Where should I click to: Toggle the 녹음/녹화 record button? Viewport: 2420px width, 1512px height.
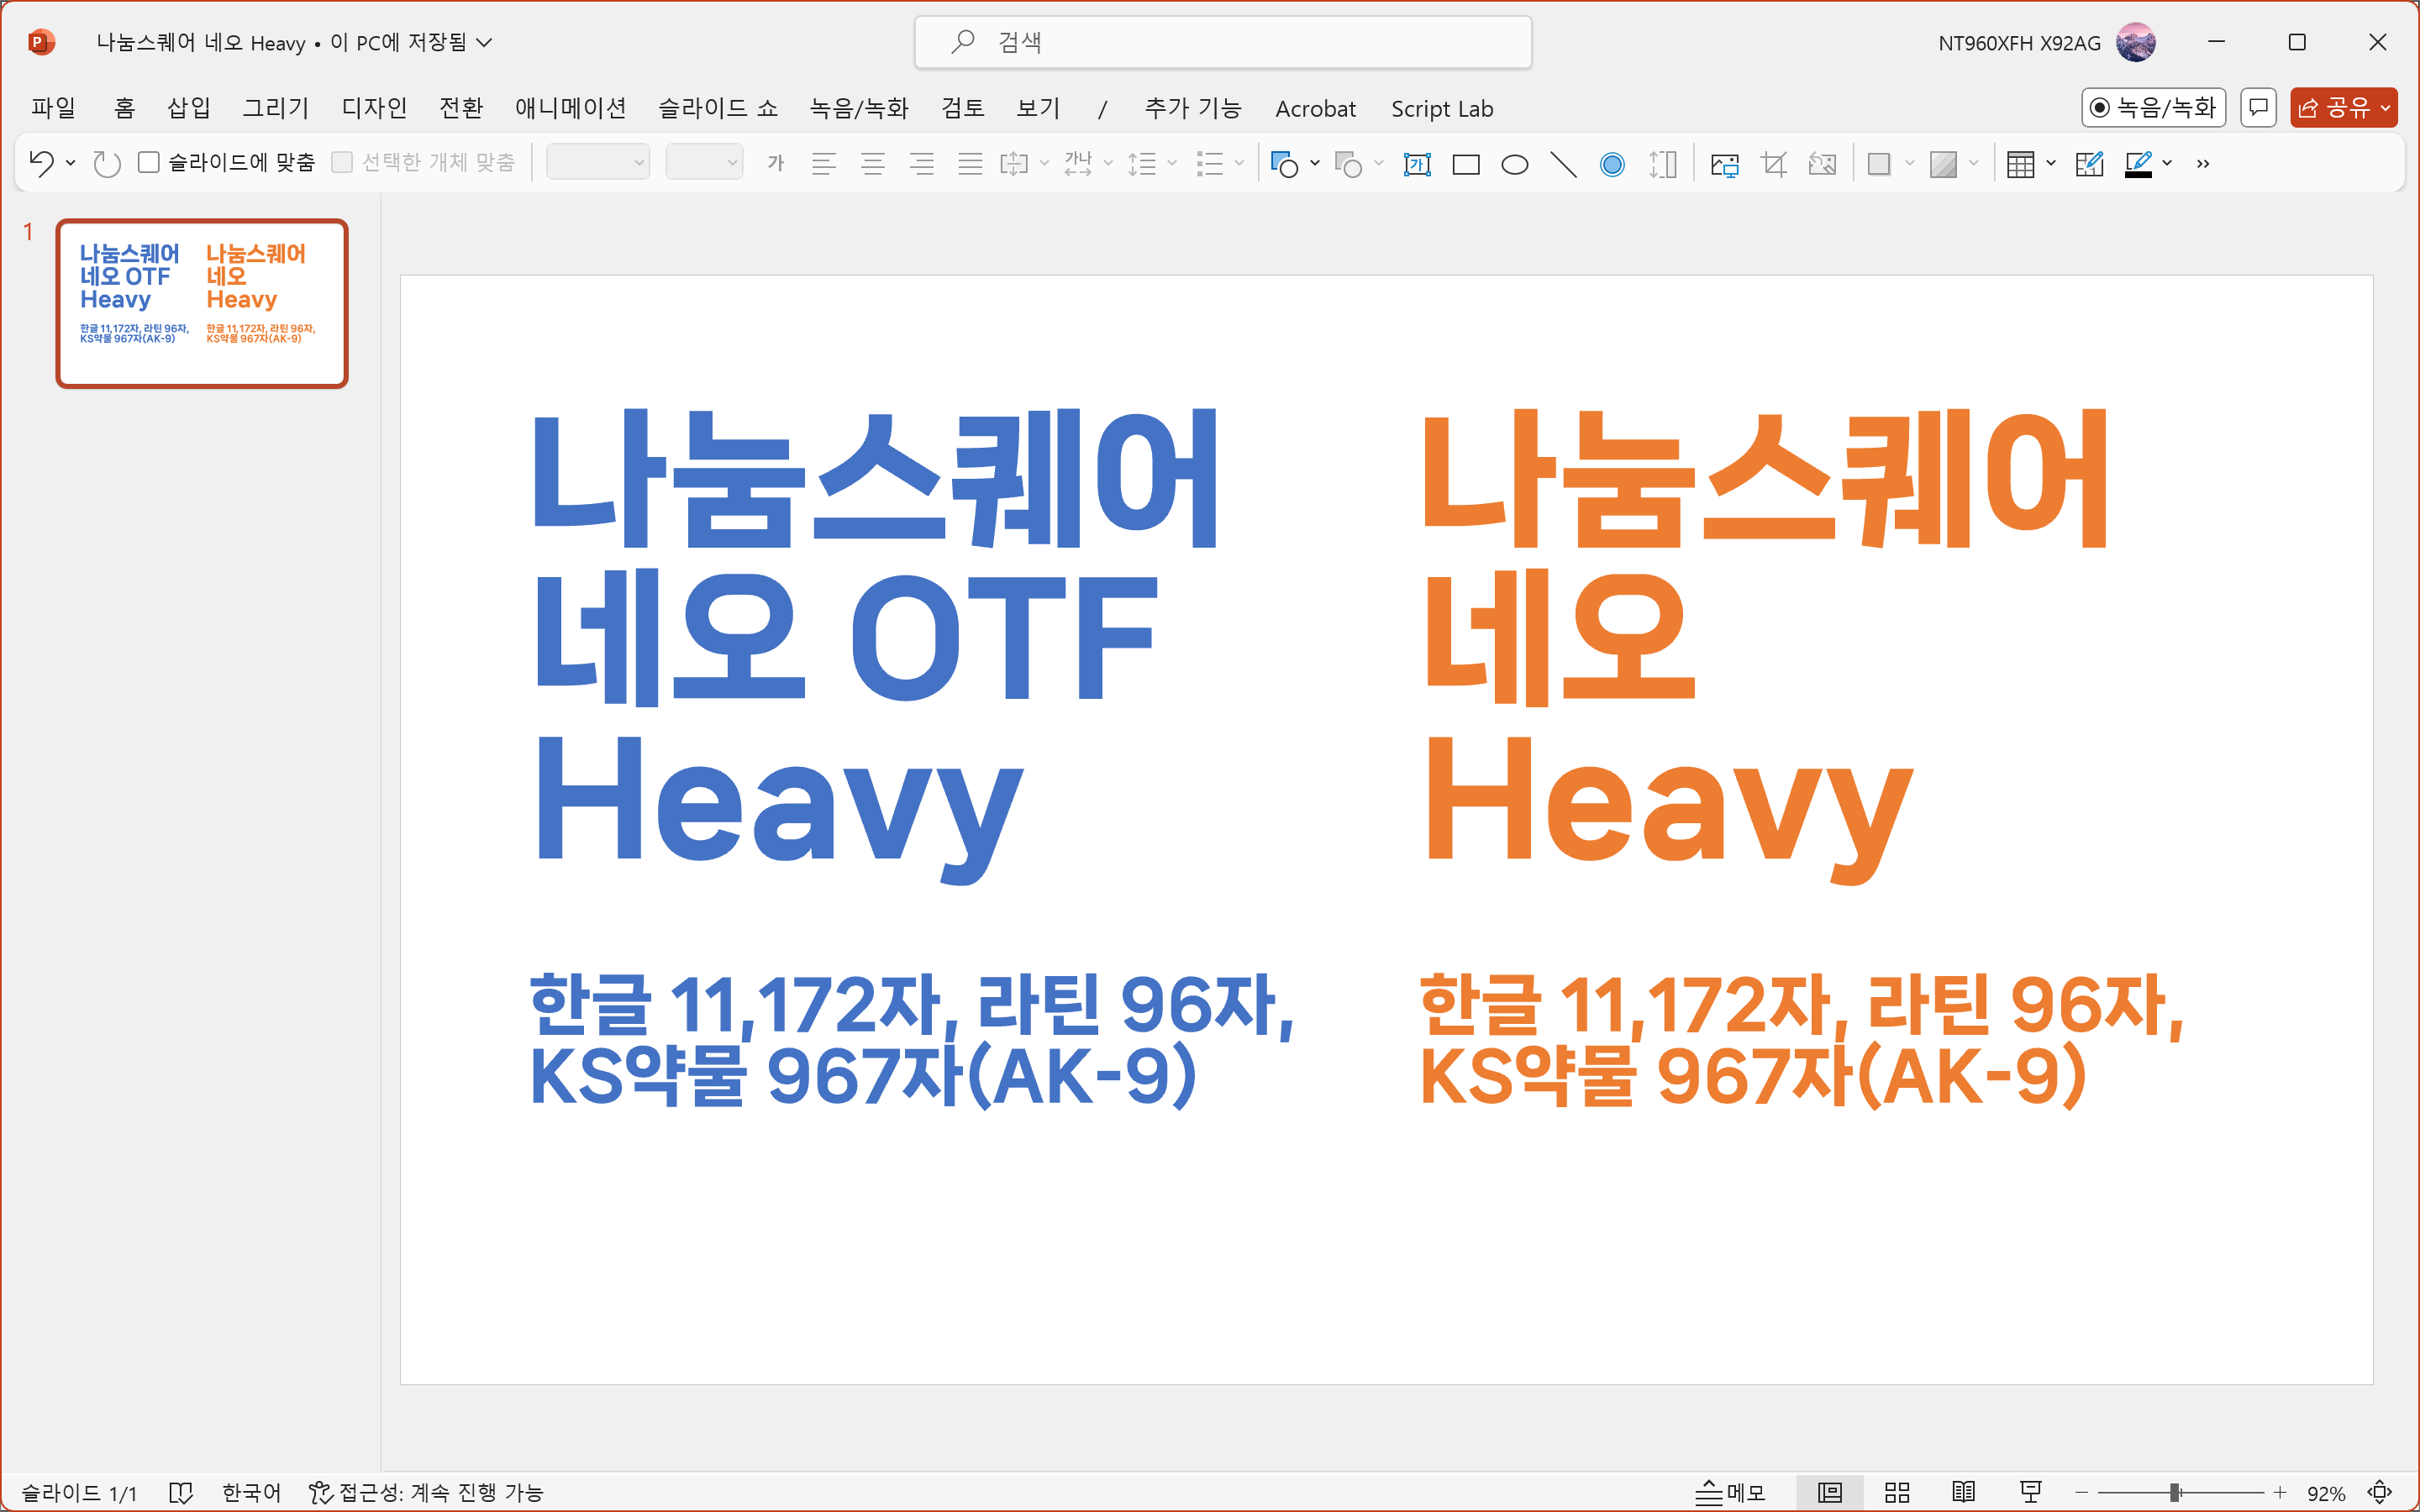2153,108
